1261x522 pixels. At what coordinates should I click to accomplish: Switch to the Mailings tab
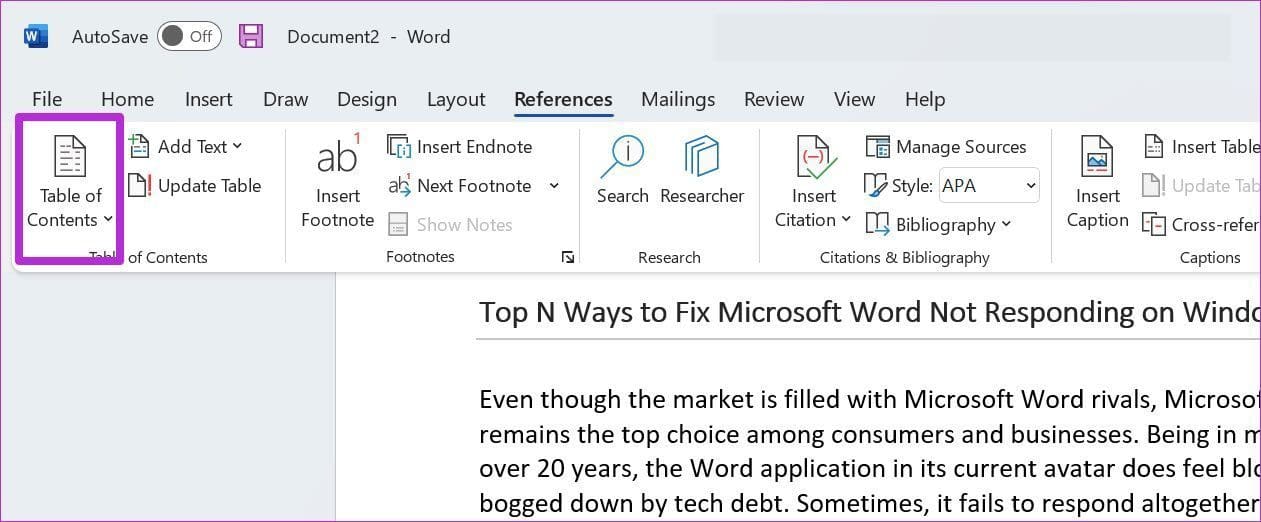pos(678,99)
